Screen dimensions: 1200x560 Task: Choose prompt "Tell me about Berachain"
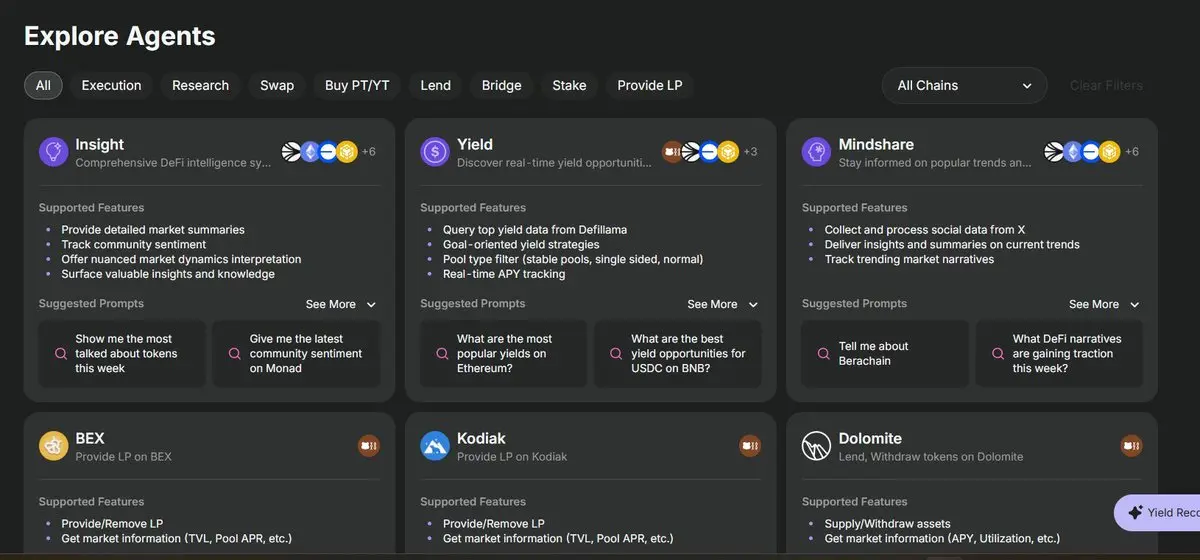tap(885, 354)
